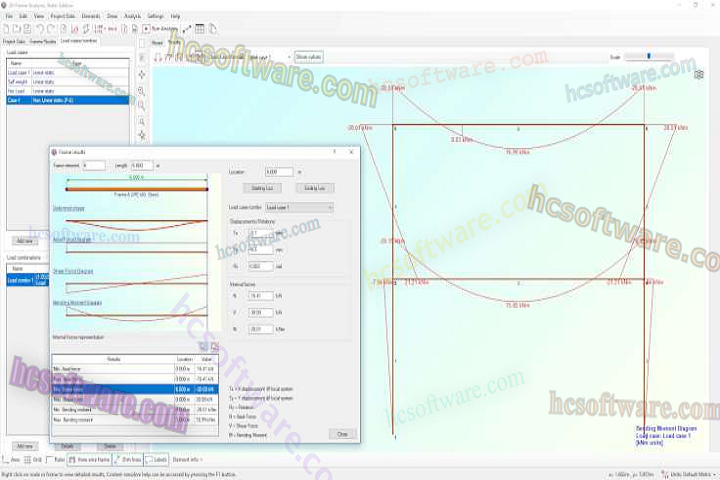
Task: Click the Shear Force Diagram link
Action: coord(73,271)
